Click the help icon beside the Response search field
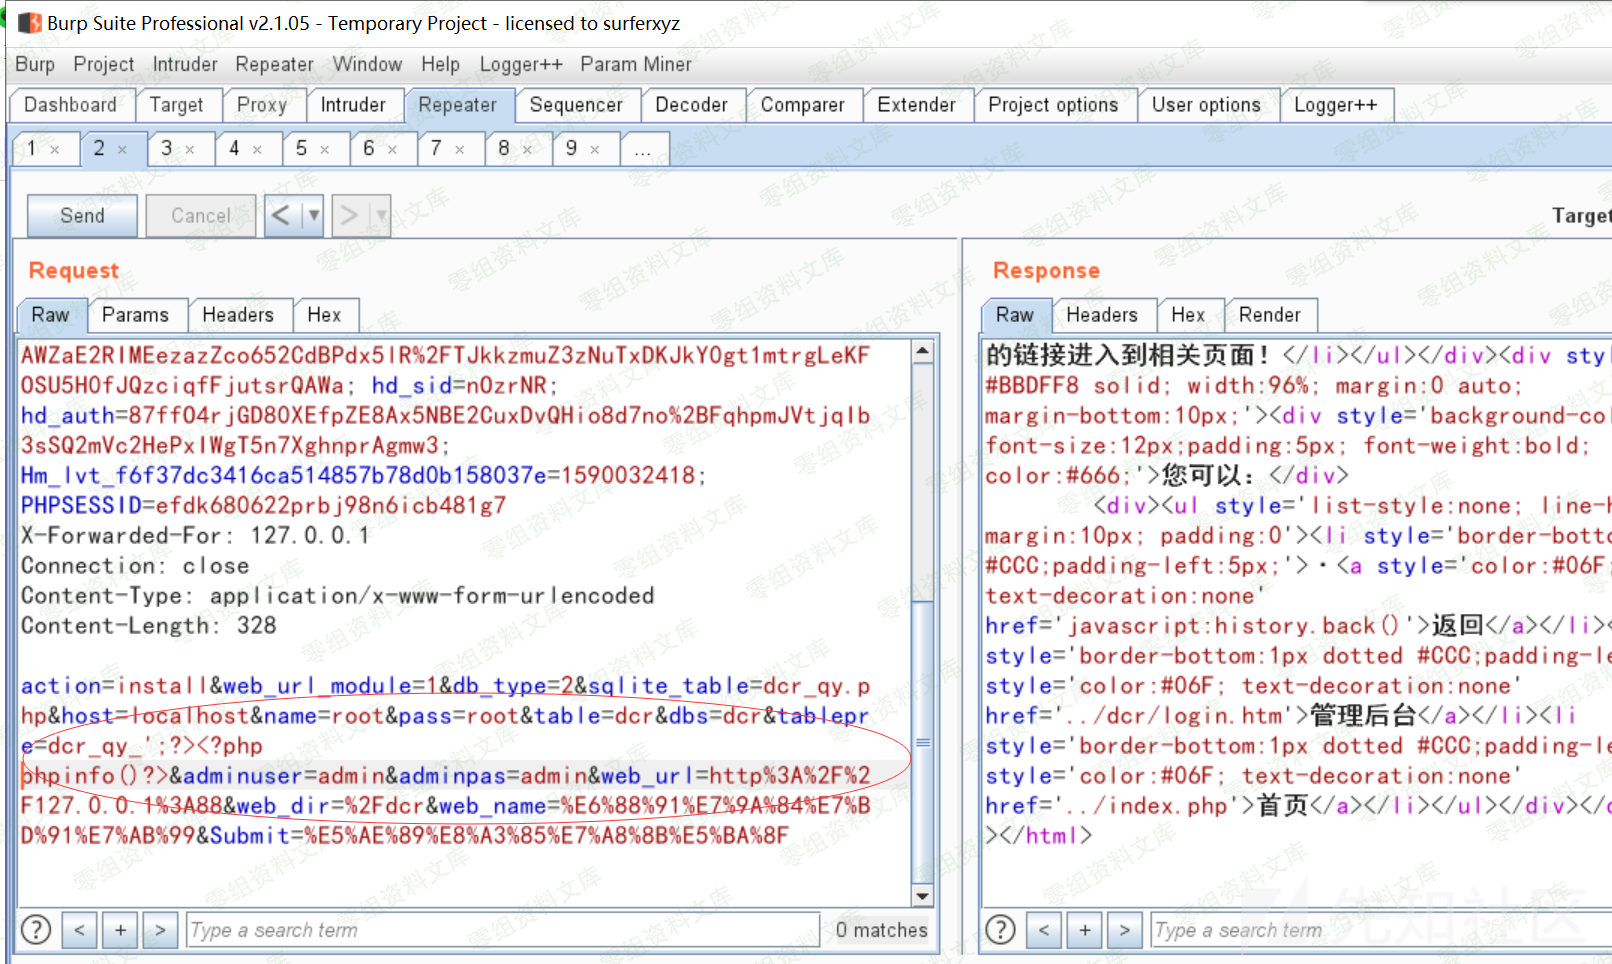The height and width of the screenshot is (964, 1612). point(1000,929)
